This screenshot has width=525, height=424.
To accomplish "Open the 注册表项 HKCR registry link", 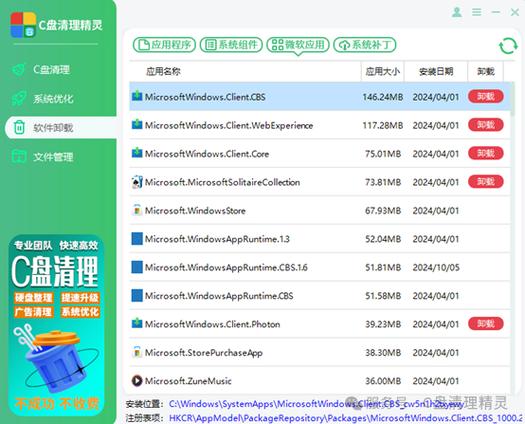I will coord(346,418).
